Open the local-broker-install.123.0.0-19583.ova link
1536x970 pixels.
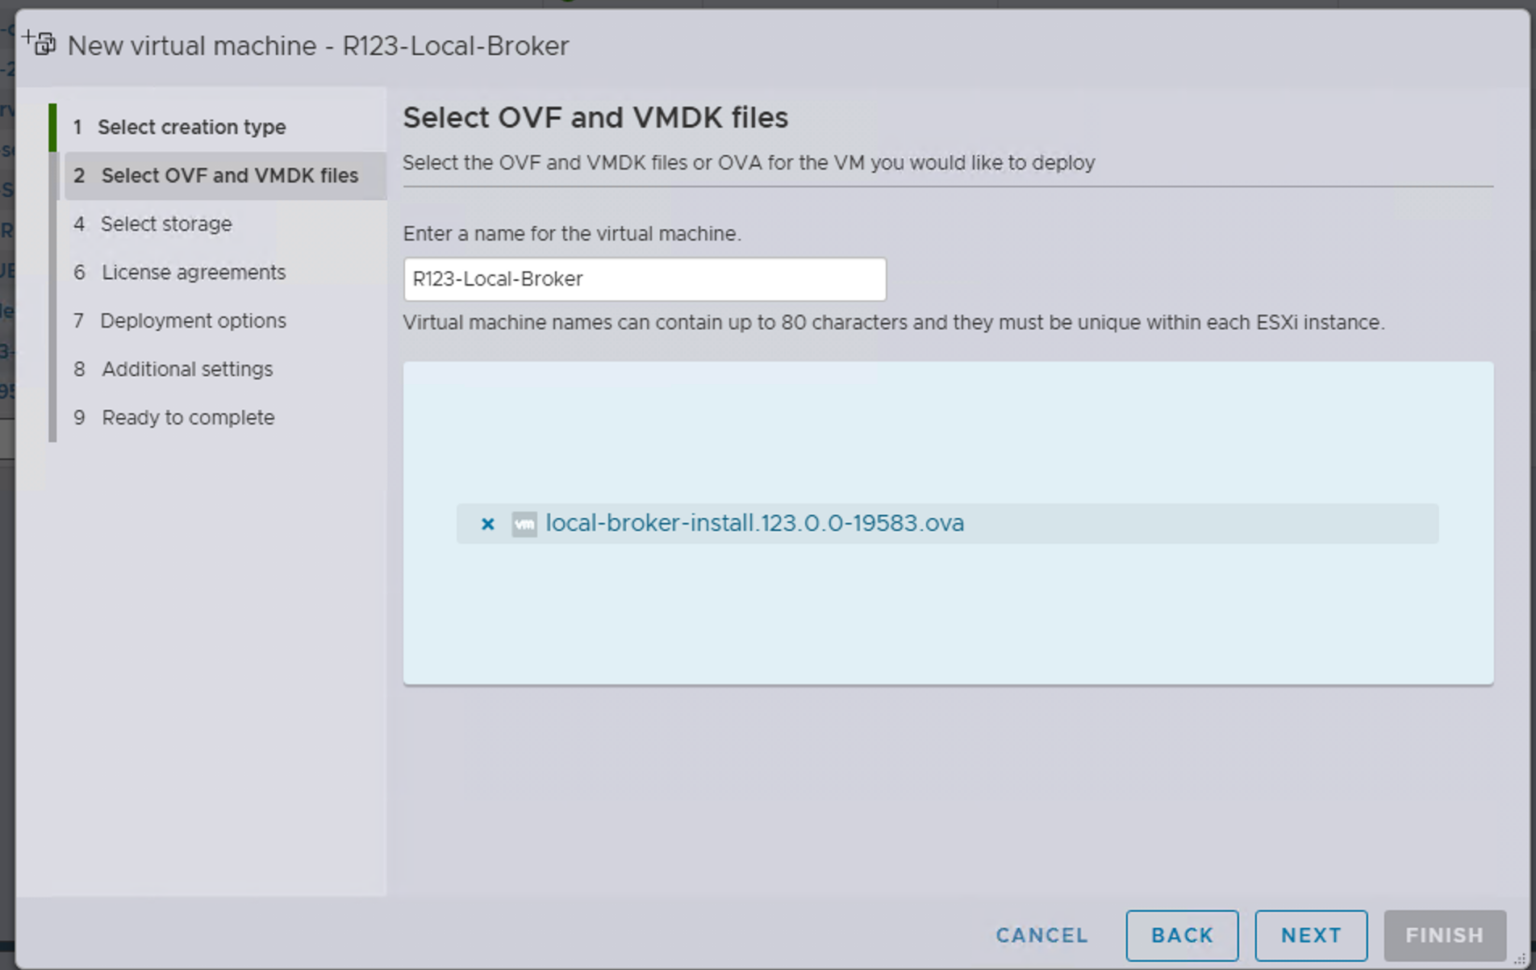[754, 523]
